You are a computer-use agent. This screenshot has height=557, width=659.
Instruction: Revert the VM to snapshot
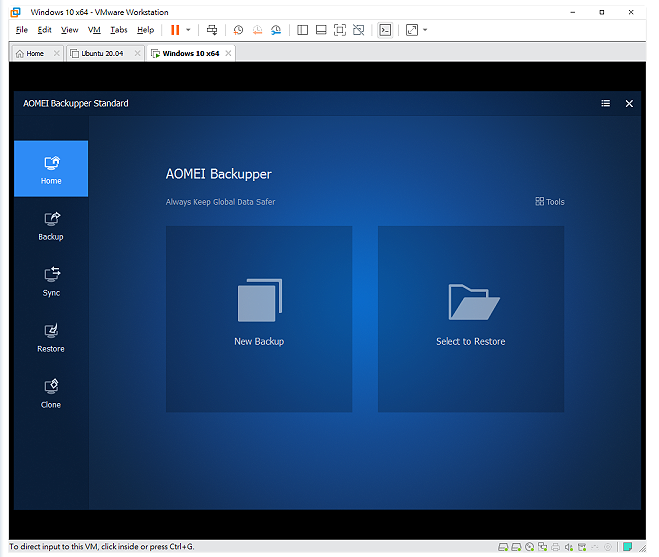coord(257,30)
